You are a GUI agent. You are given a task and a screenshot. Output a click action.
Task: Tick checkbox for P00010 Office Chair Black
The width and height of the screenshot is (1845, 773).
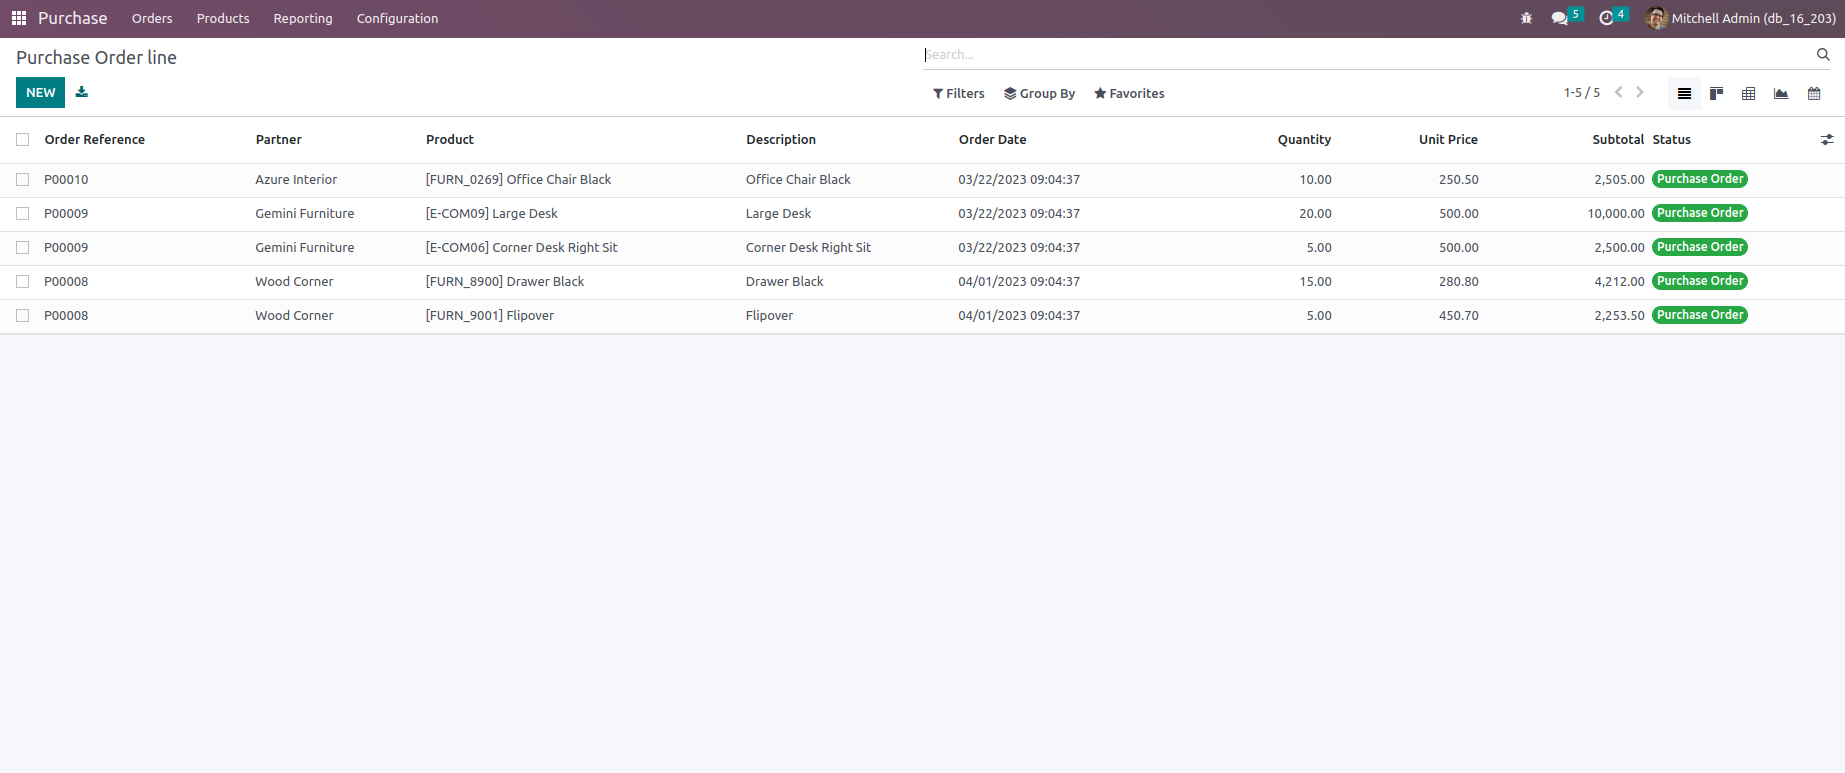[23, 180]
